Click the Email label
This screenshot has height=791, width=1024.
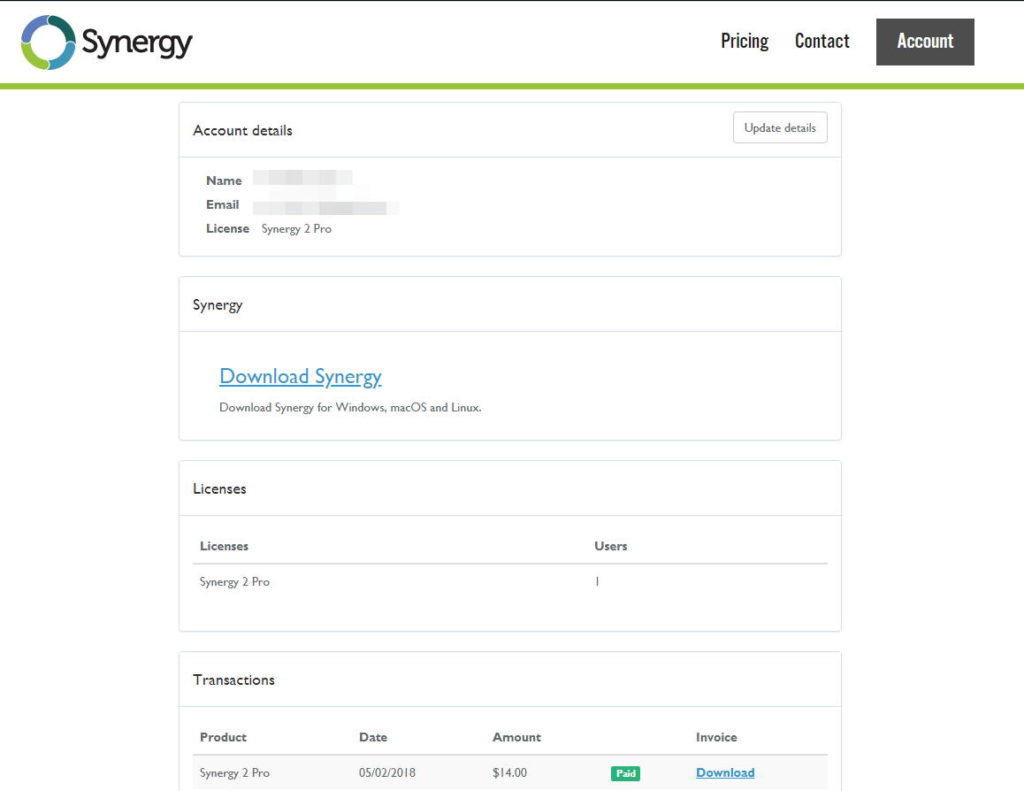tap(223, 204)
